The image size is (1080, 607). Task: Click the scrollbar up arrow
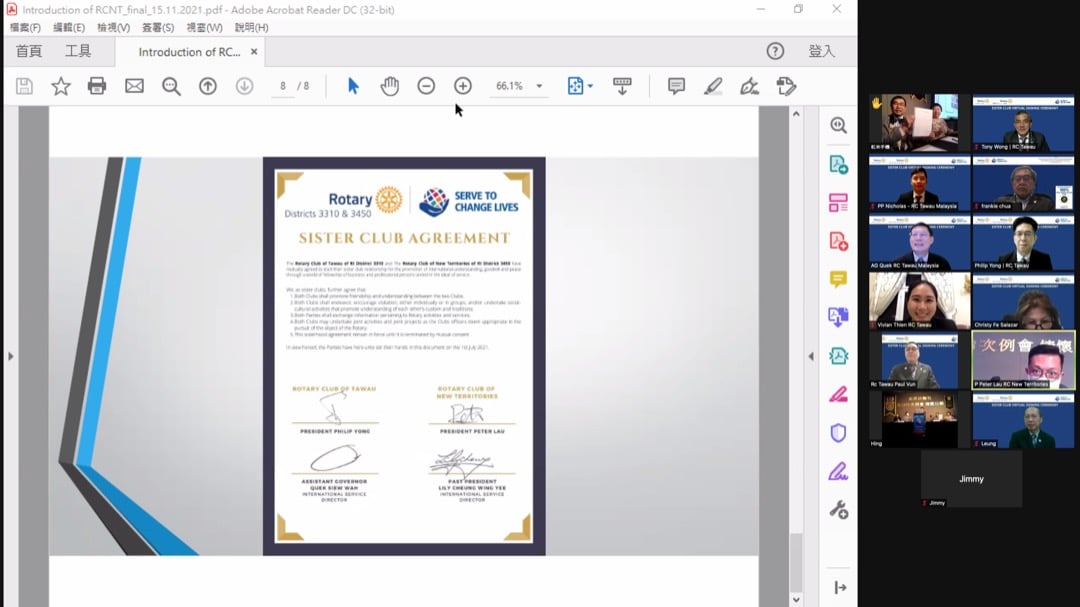796,114
